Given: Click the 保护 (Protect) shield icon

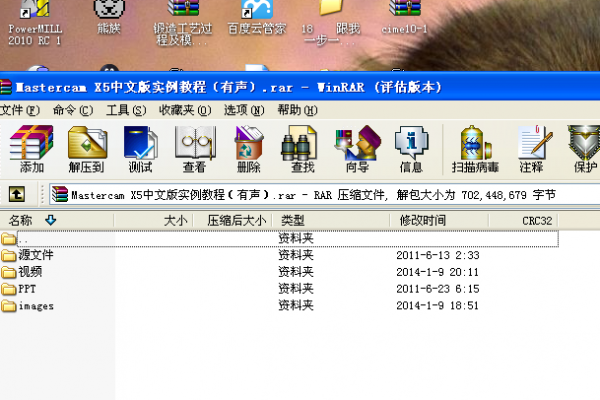Looking at the screenshot, I should click(x=584, y=149).
